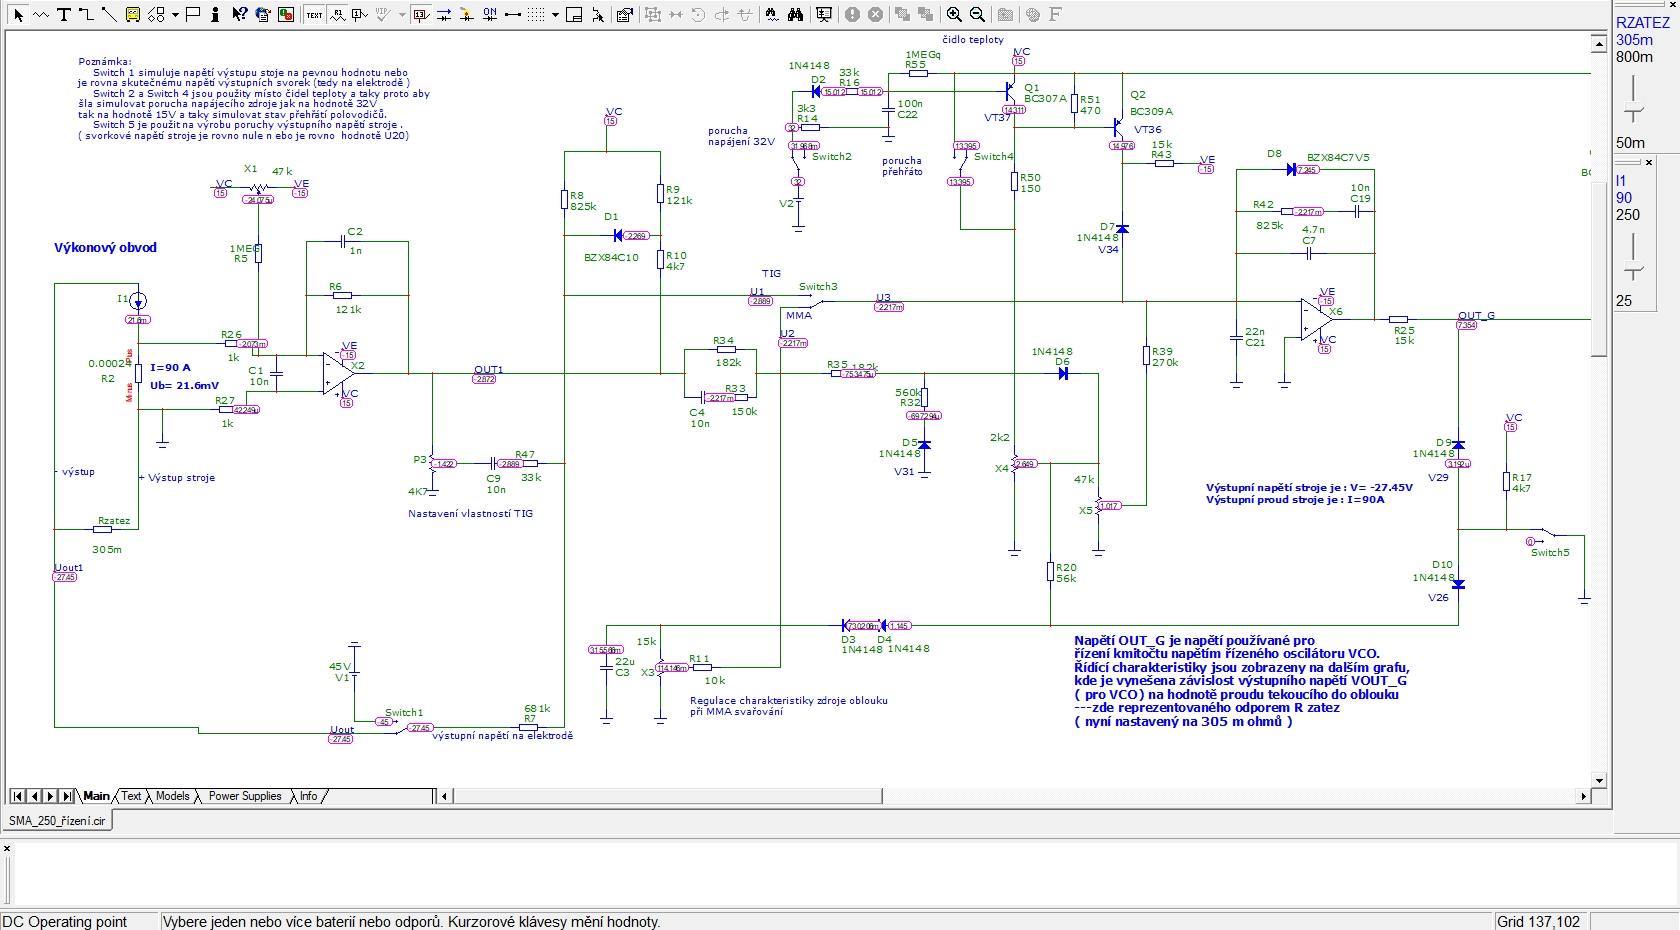Click the Help mode arrow-question icon
1680x930 pixels.
pyautogui.click(x=240, y=15)
